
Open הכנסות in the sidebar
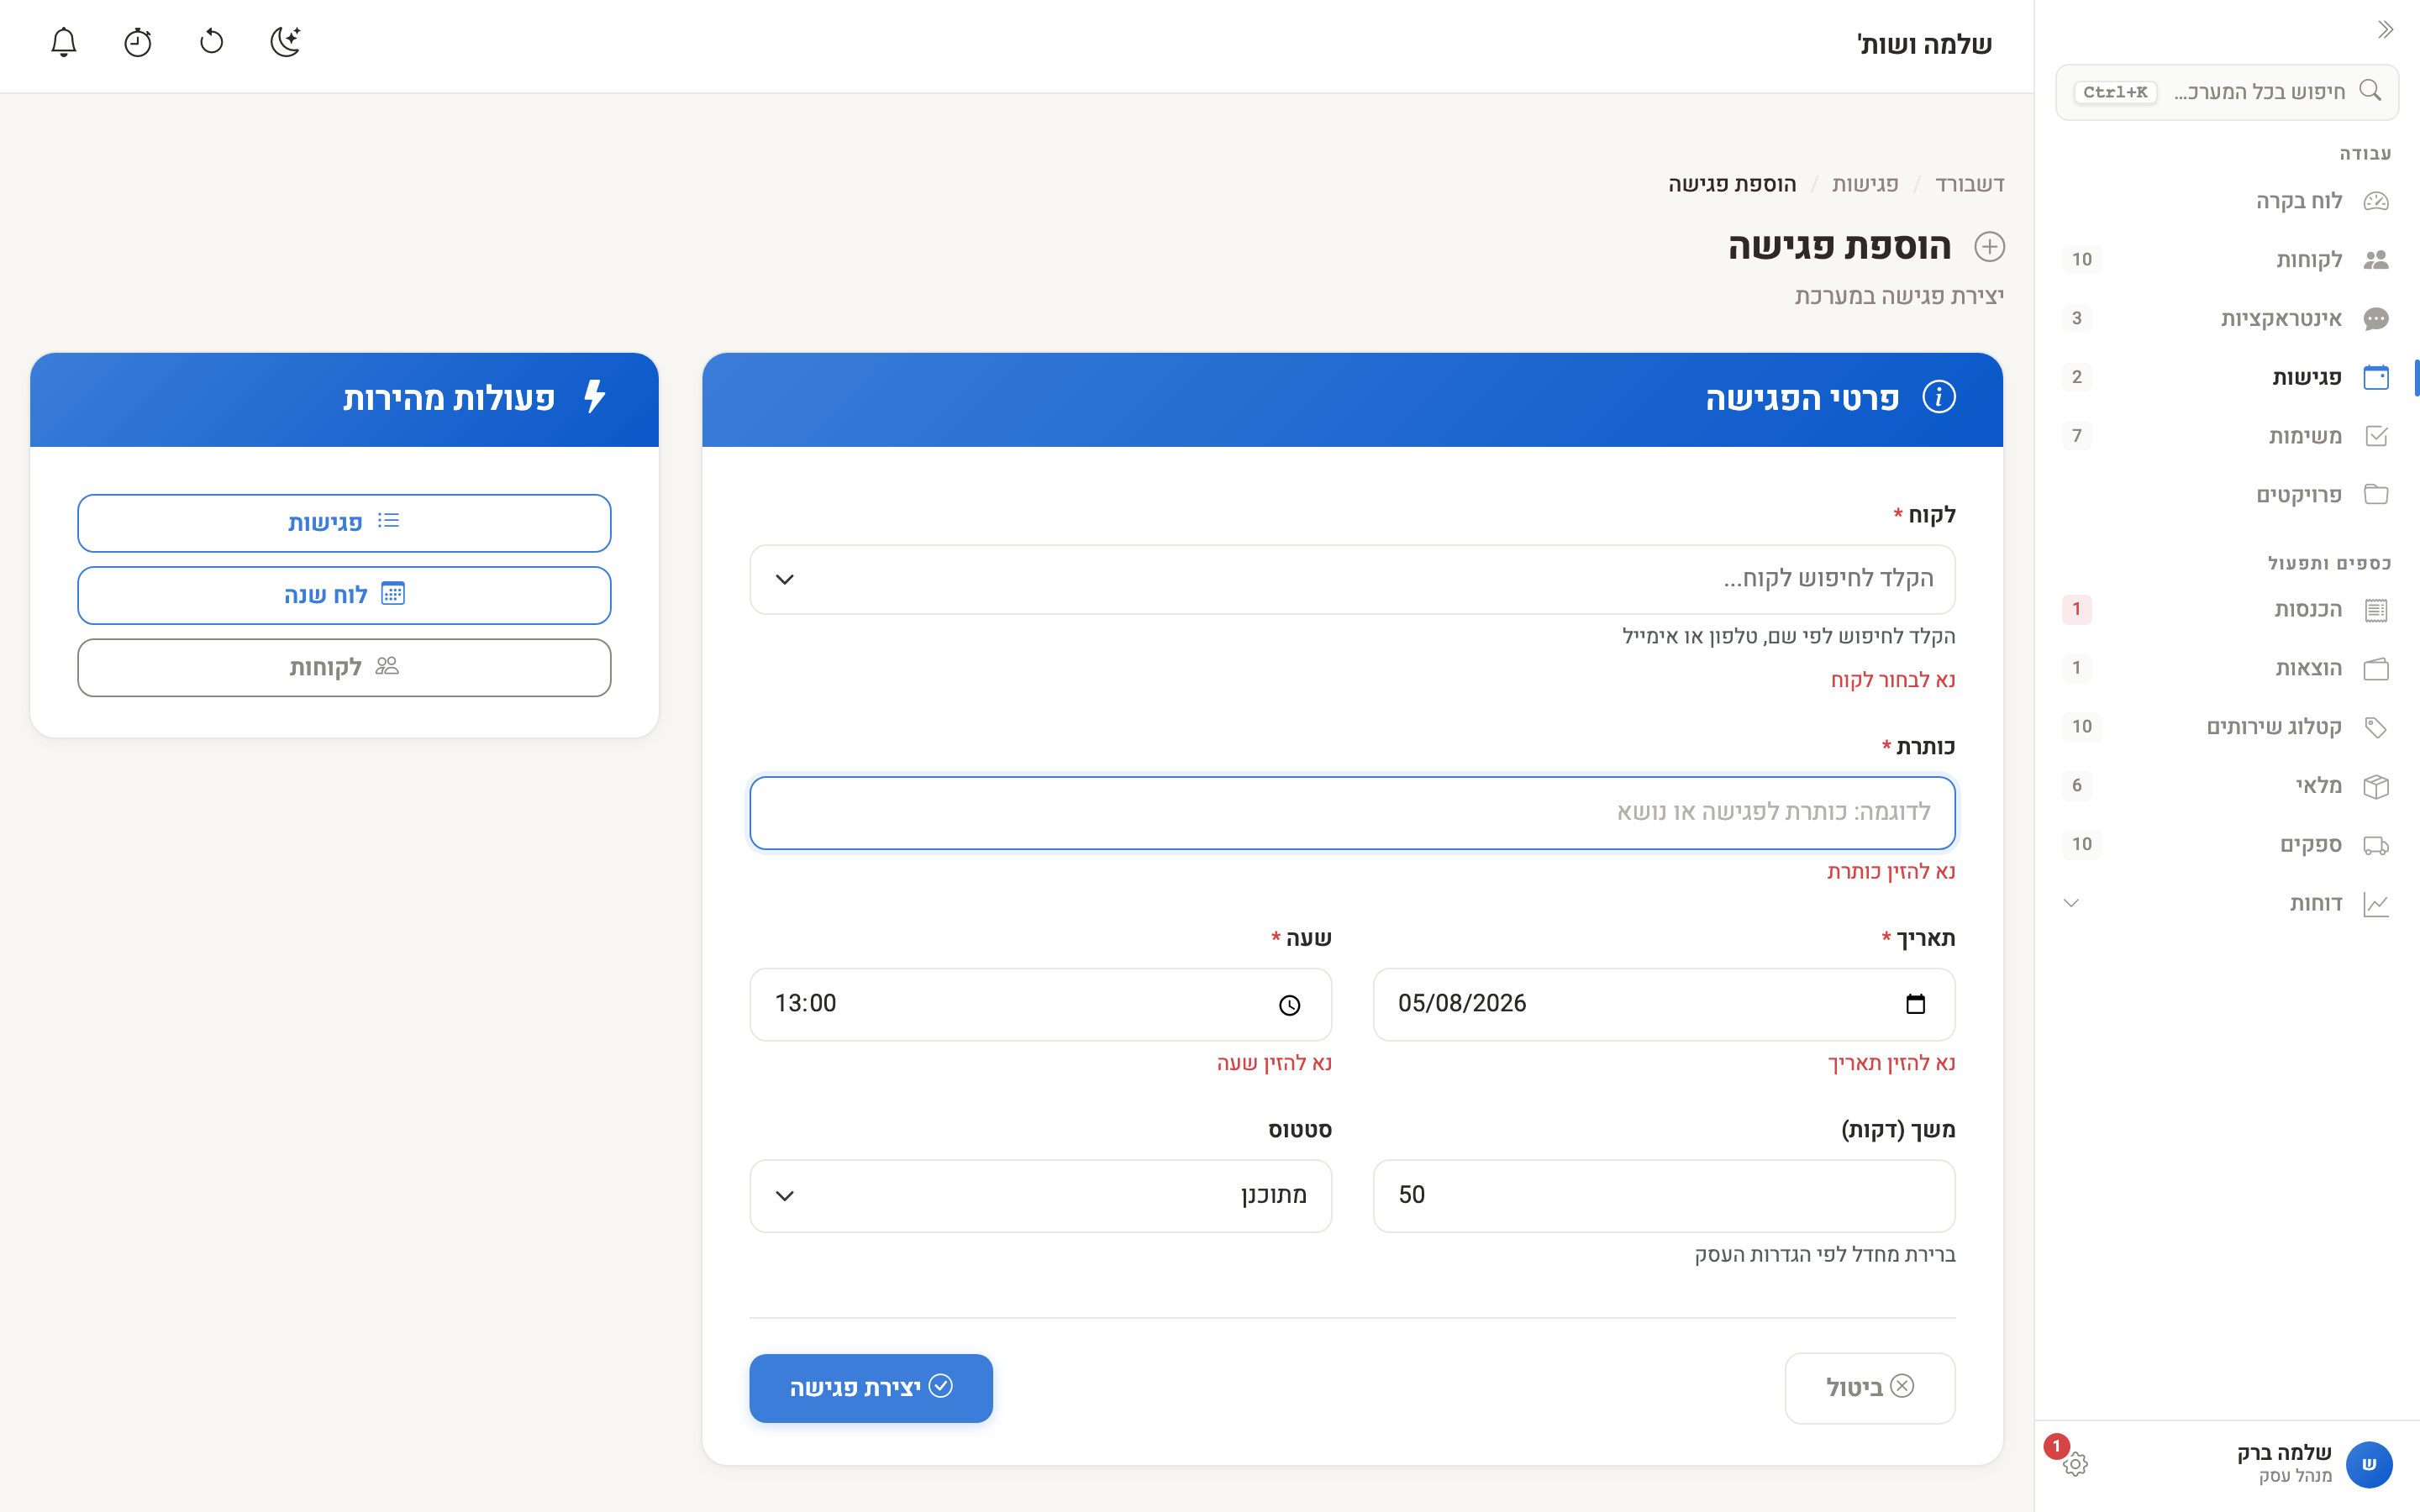click(x=2227, y=610)
